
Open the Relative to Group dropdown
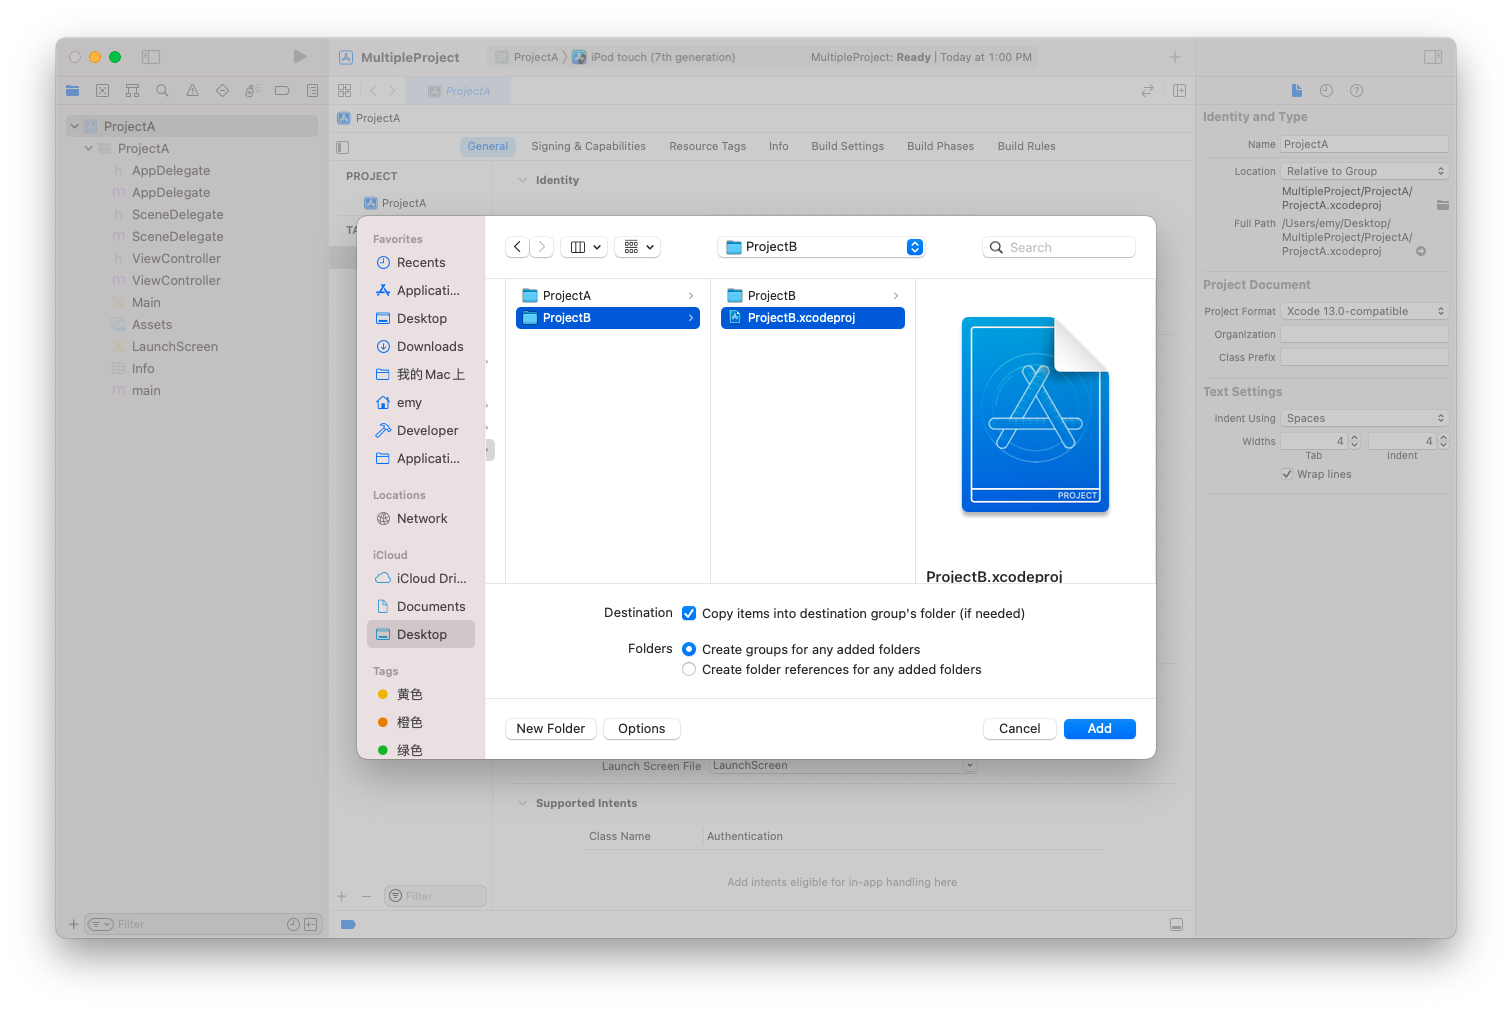(1365, 171)
